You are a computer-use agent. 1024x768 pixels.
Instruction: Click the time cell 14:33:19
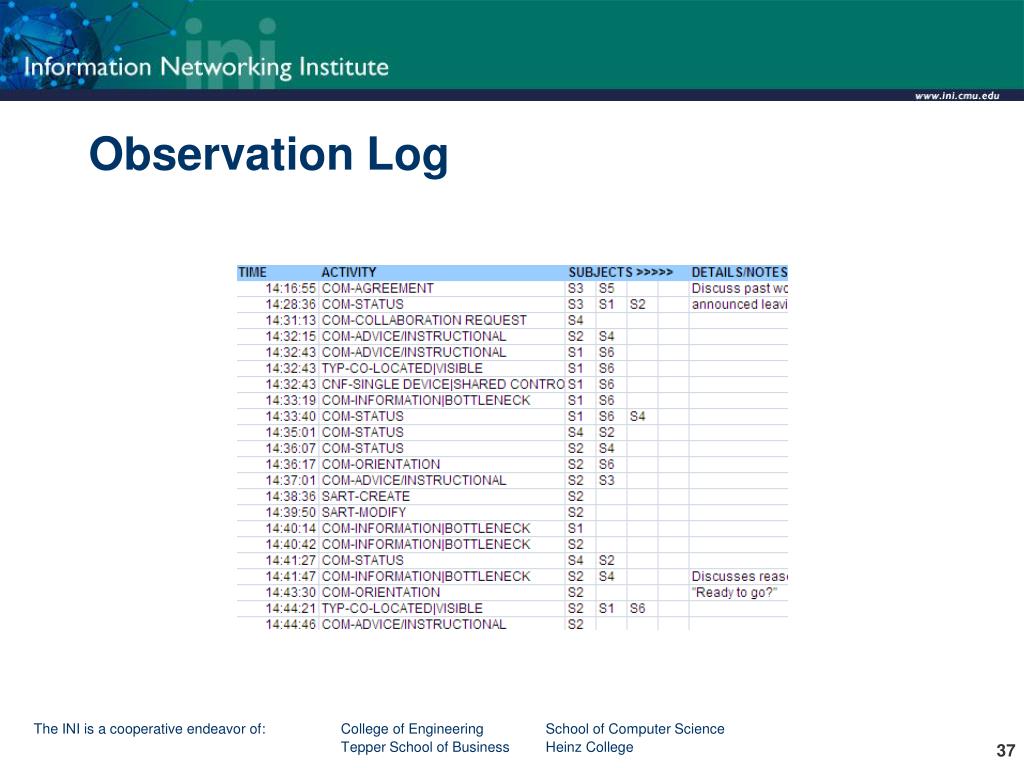click(x=290, y=400)
